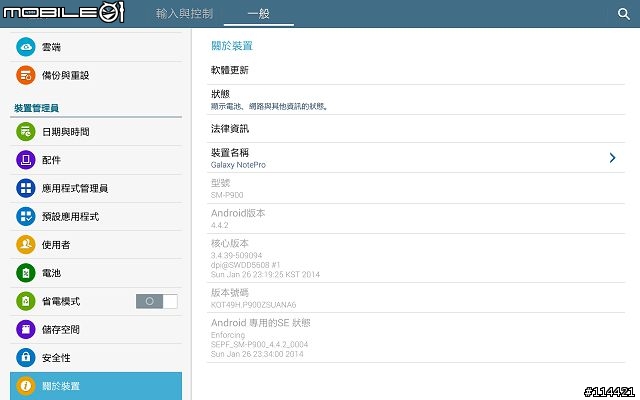The image size is (640, 400).
Task: Click the 日期與時間 green icon
Action: click(x=26, y=132)
